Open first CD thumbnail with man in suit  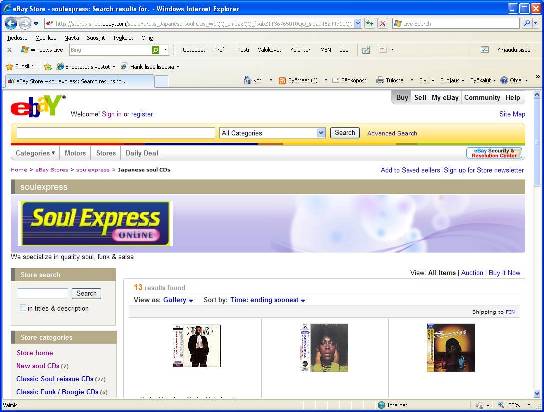coord(197,346)
